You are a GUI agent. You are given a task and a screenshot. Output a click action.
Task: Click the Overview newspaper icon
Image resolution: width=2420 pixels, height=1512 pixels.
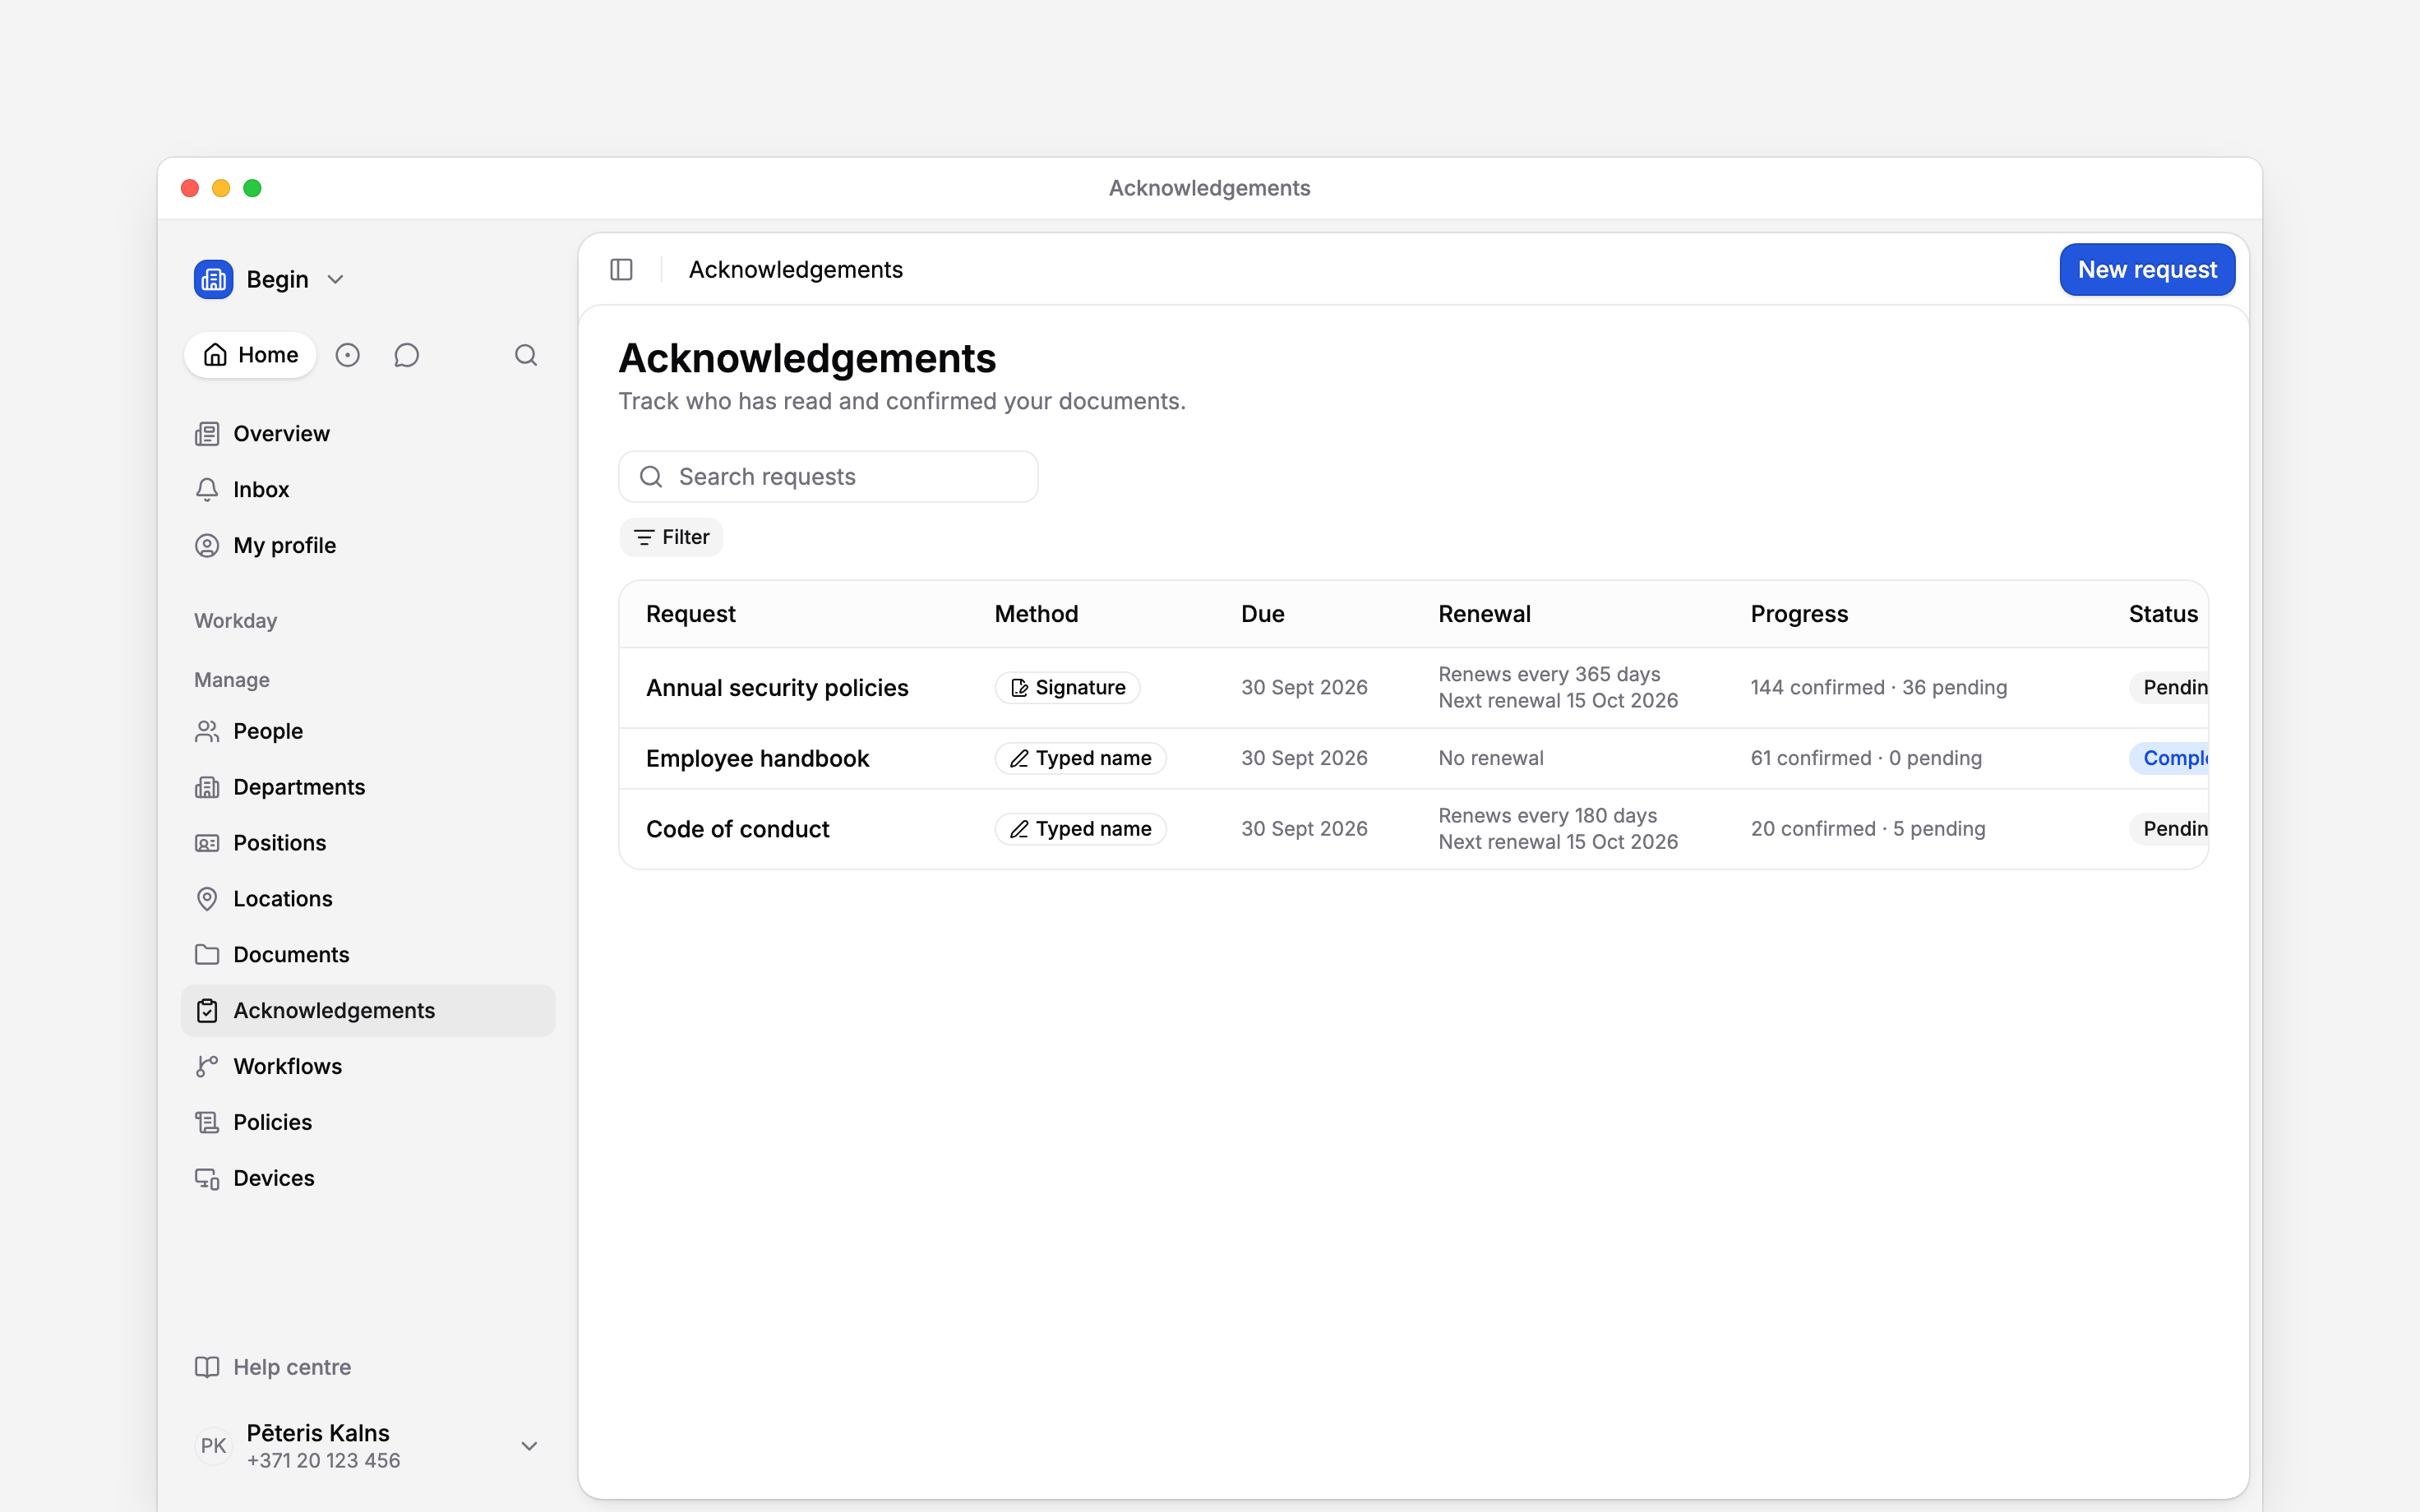(207, 434)
